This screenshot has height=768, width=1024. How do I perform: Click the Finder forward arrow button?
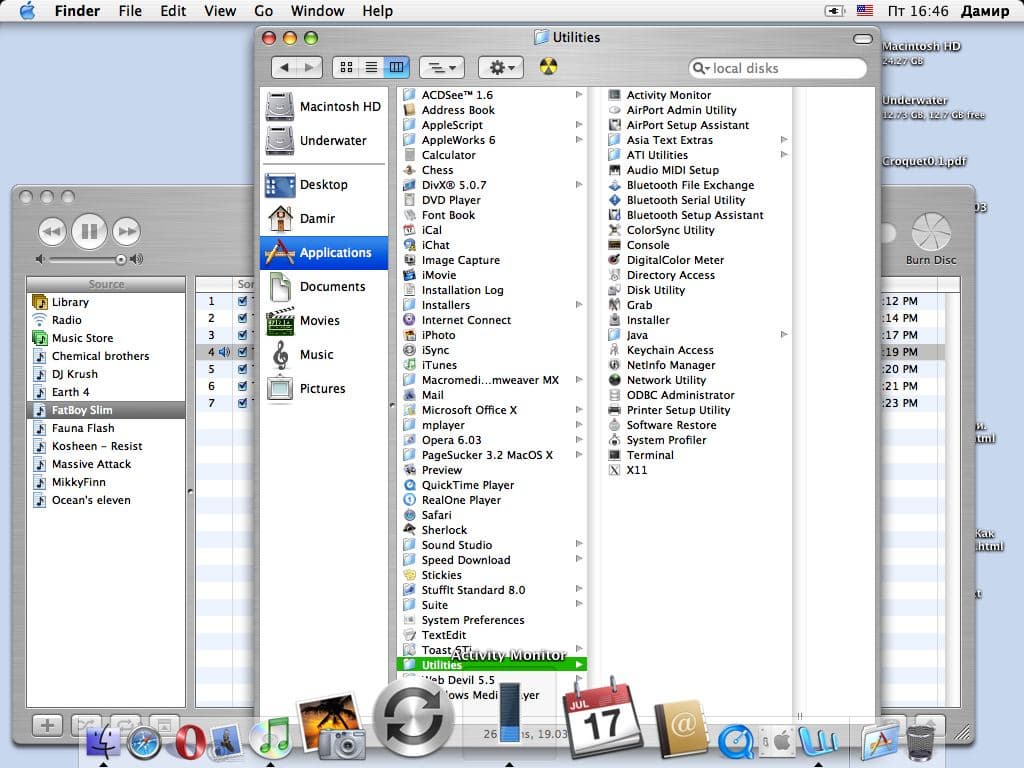coord(310,67)
